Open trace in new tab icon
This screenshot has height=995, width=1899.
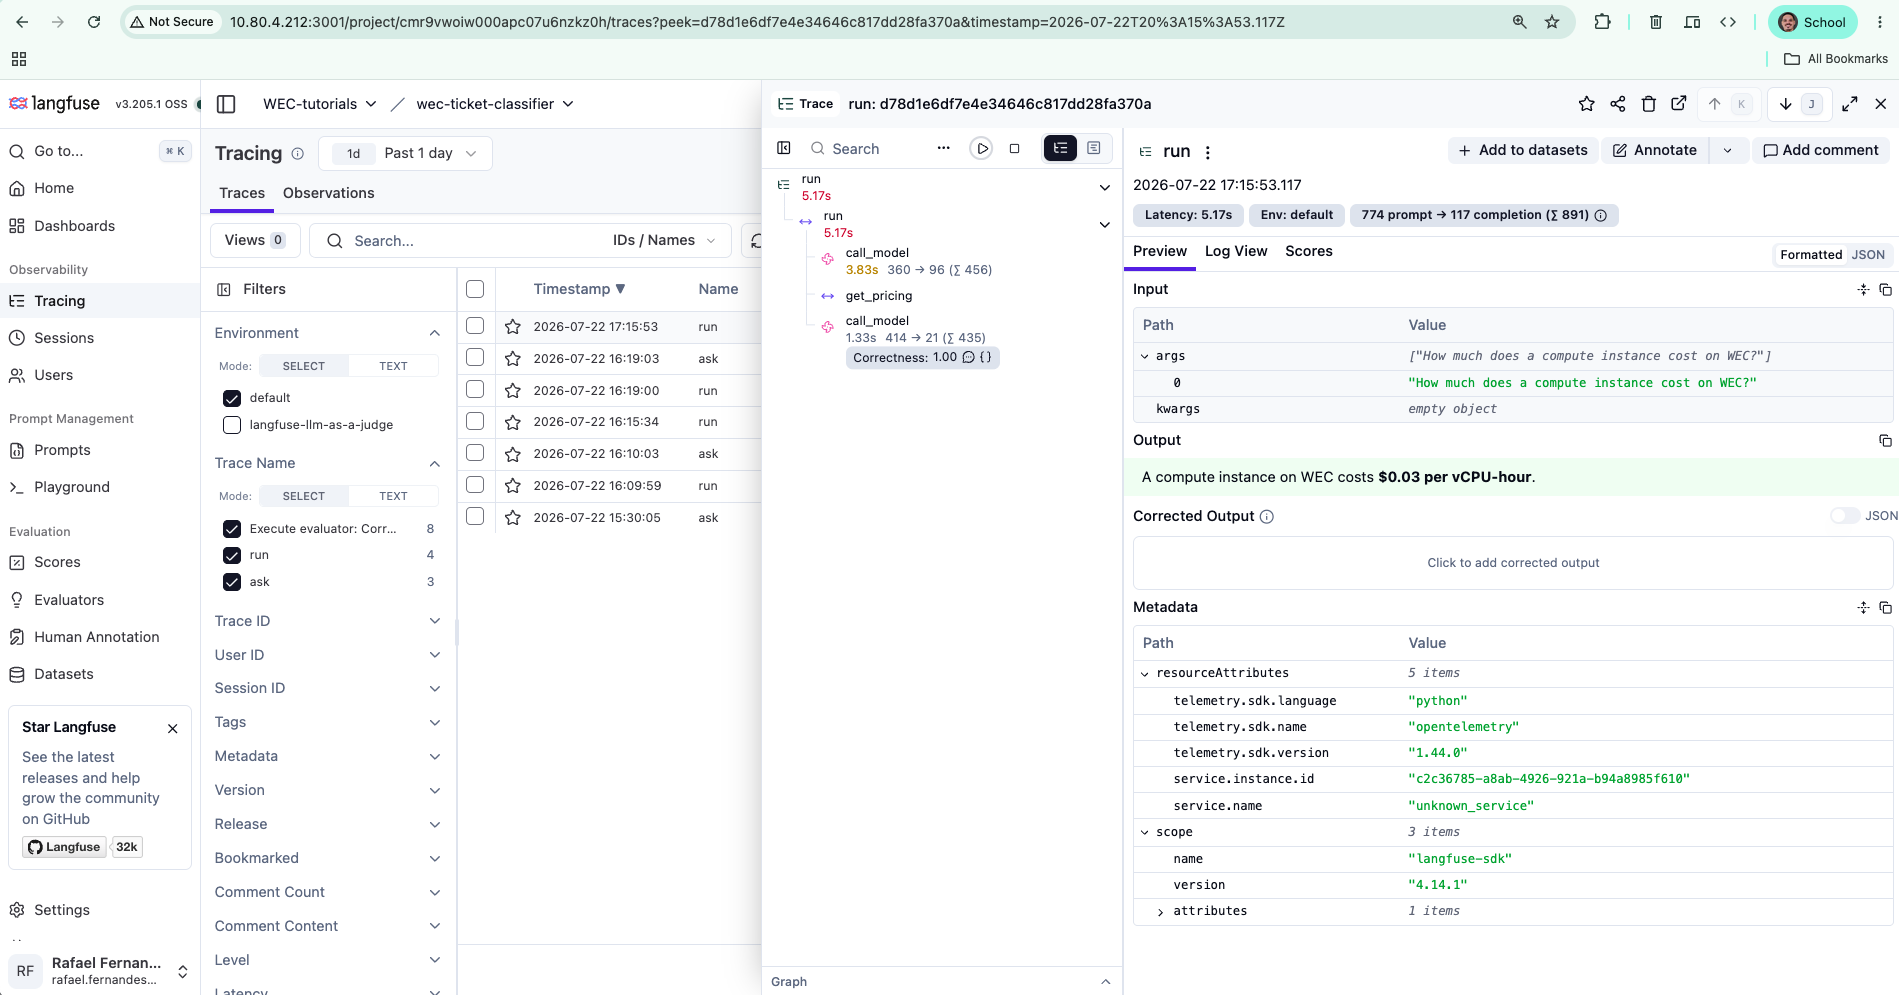1679,104
